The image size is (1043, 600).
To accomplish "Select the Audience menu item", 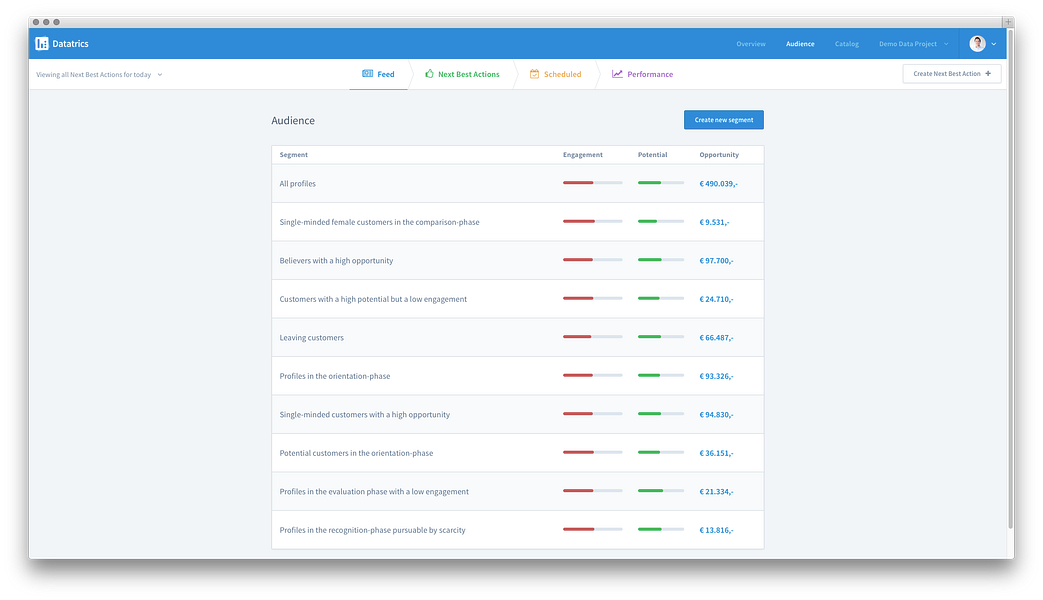I will 800,44.
